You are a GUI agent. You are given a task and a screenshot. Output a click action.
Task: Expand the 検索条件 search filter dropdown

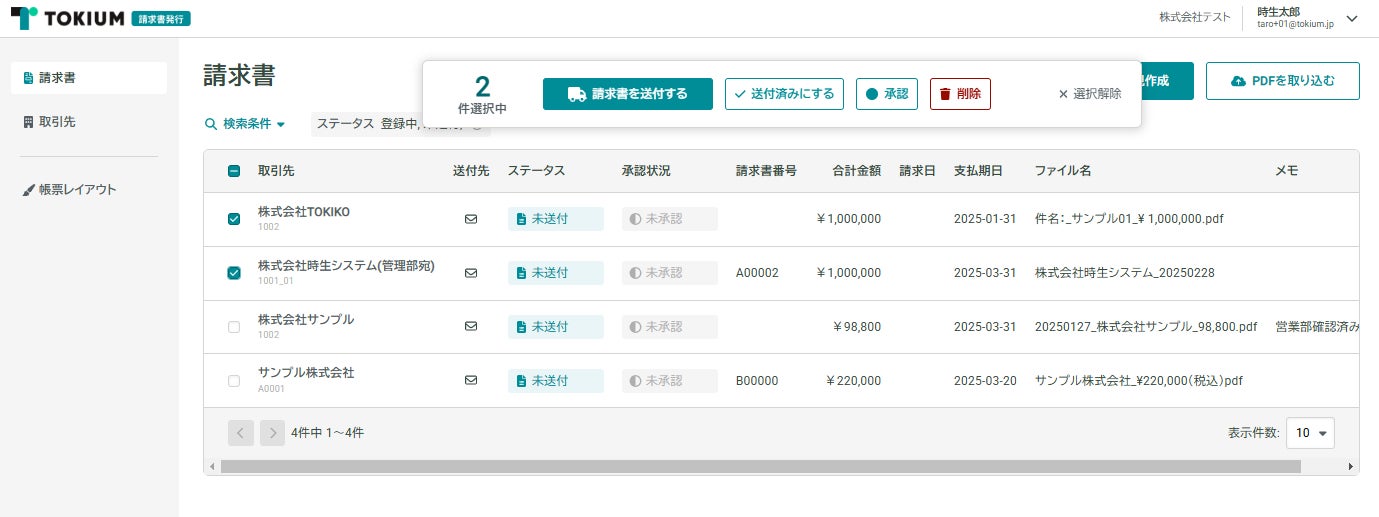coord(245,124)
